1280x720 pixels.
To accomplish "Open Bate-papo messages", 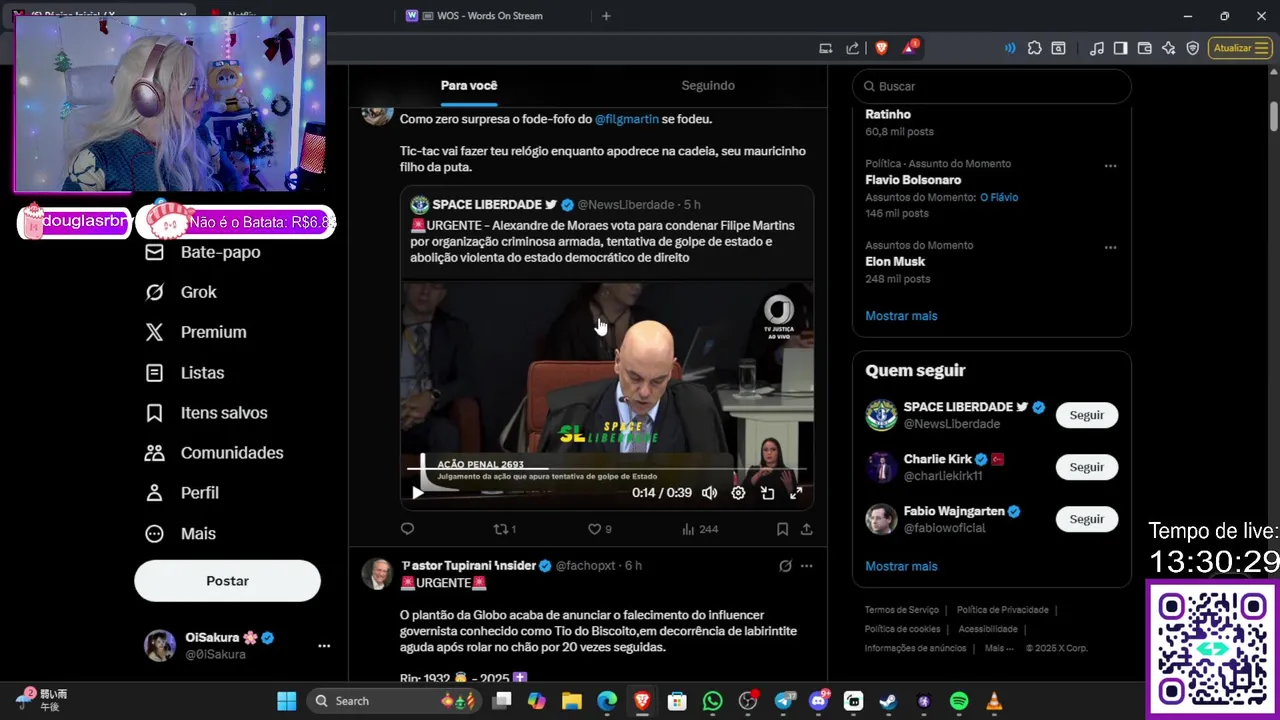I will (203, 252).
